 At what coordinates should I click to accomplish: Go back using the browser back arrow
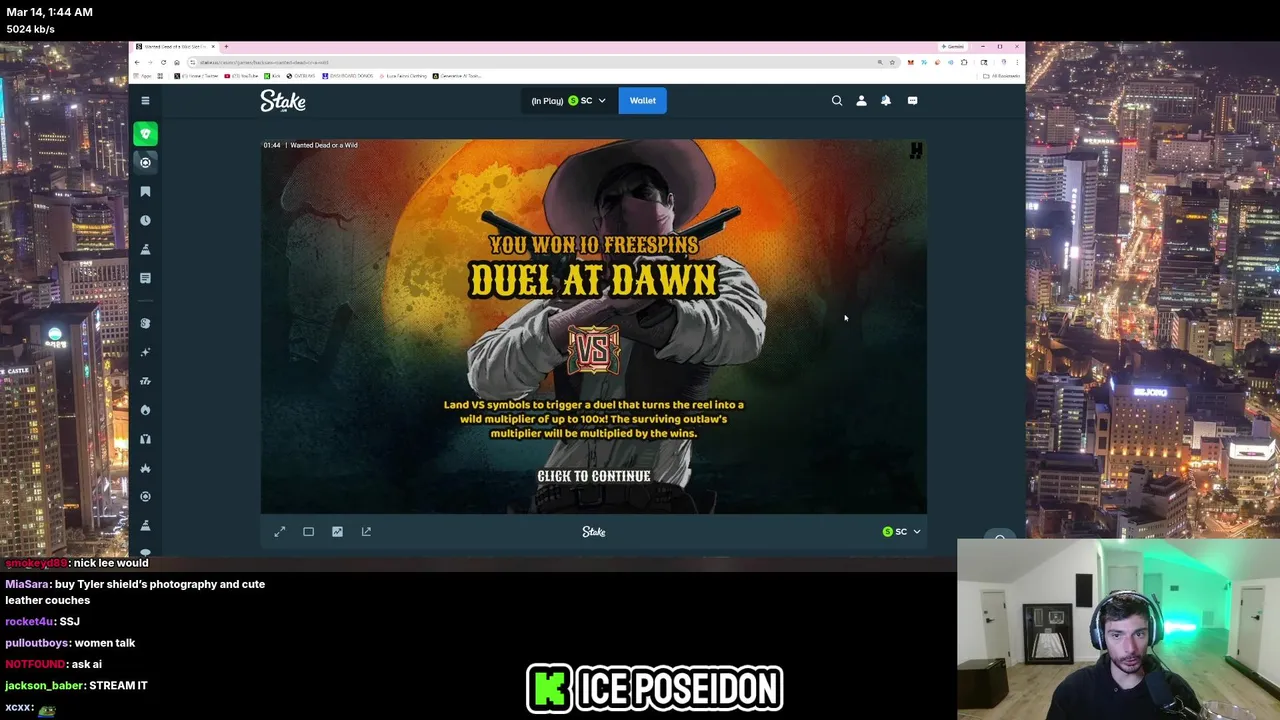click(137, 62)
